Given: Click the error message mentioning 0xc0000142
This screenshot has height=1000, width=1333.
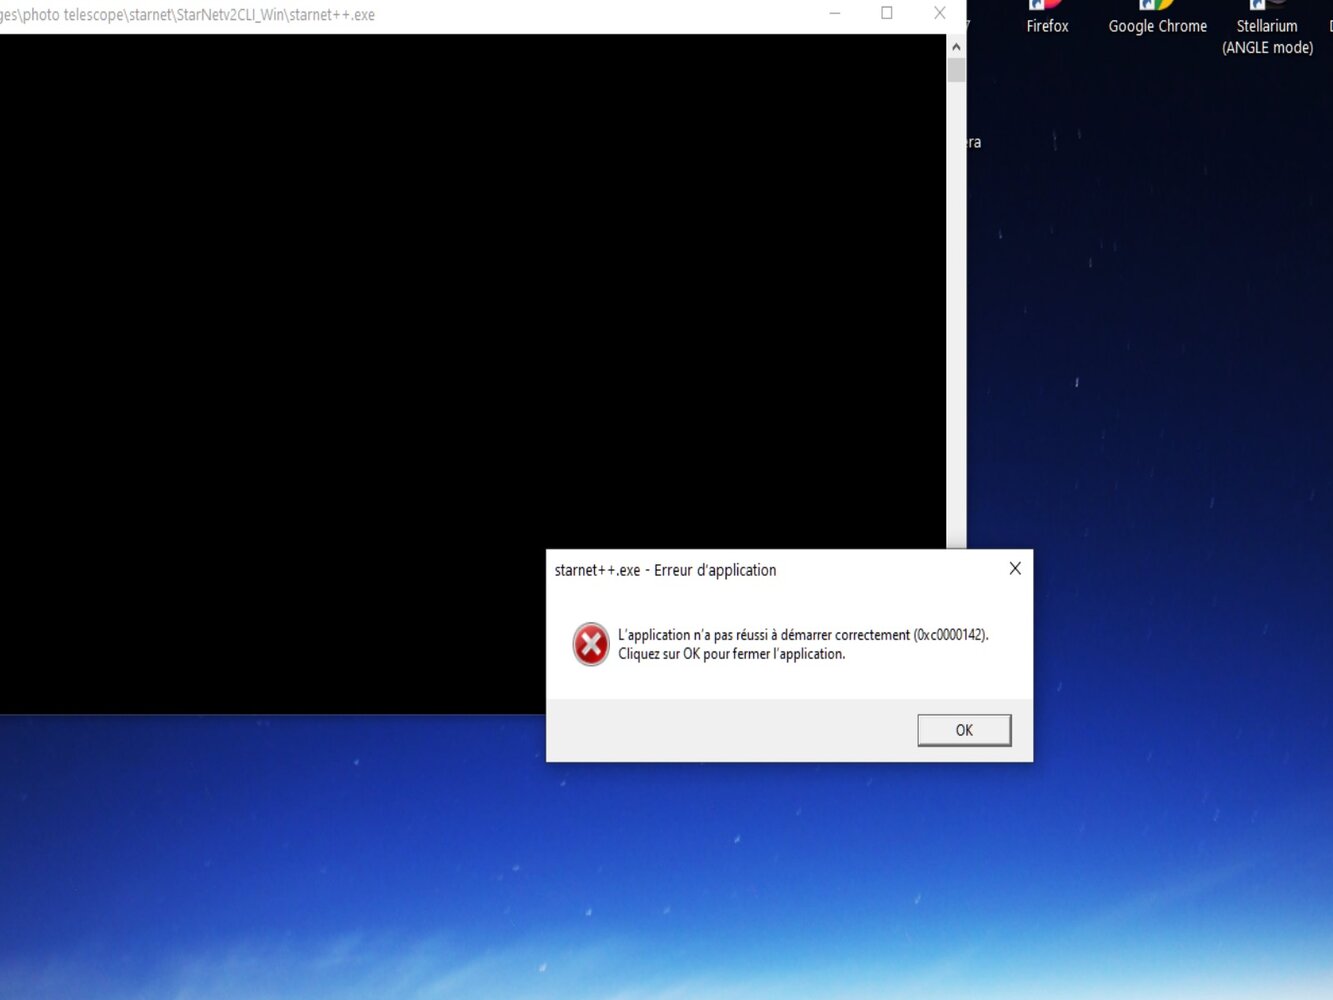Looking at the screenshot, I should [803, 635].
